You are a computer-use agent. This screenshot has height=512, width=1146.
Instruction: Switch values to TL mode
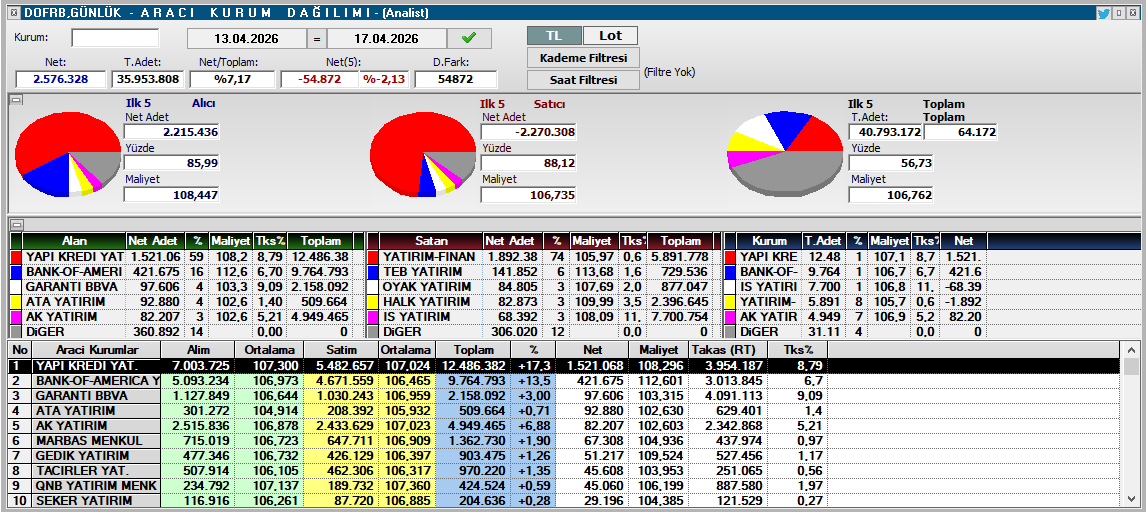click(x=554, y=36)
